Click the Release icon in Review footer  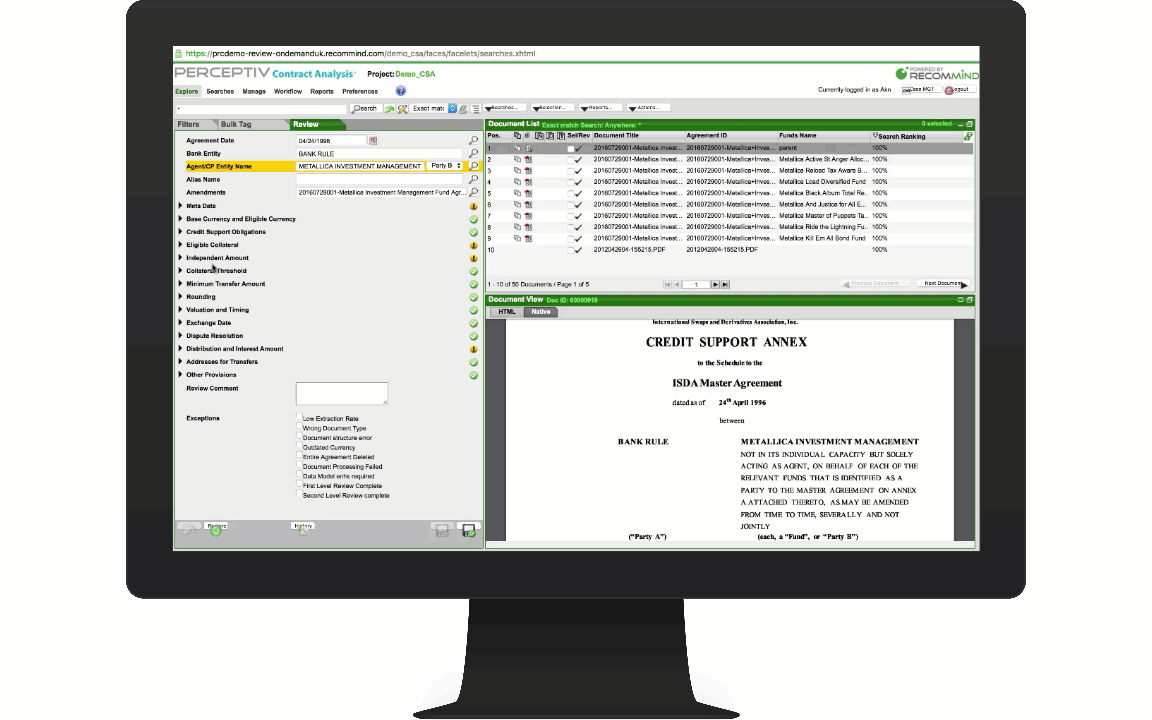pyautogui.click(x=216, y=528)
